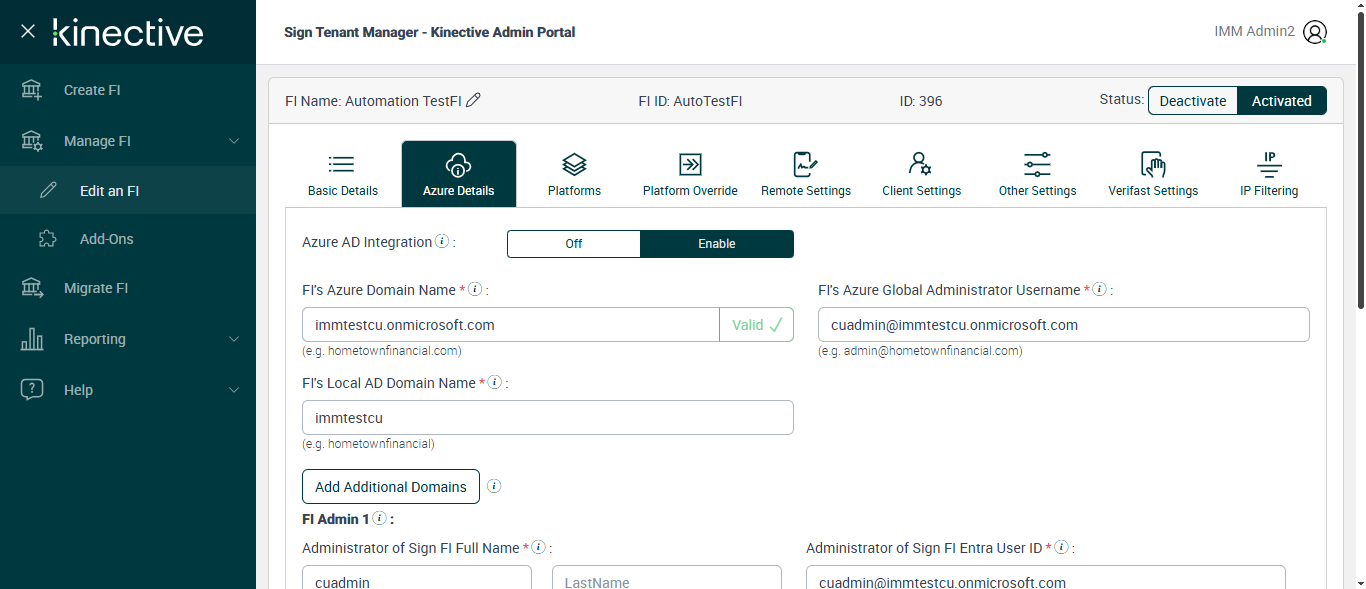Viewport: 1366px width, 589px height.
Task: Show info for Sign FI Entra User ID
Action: point(1061,547)
